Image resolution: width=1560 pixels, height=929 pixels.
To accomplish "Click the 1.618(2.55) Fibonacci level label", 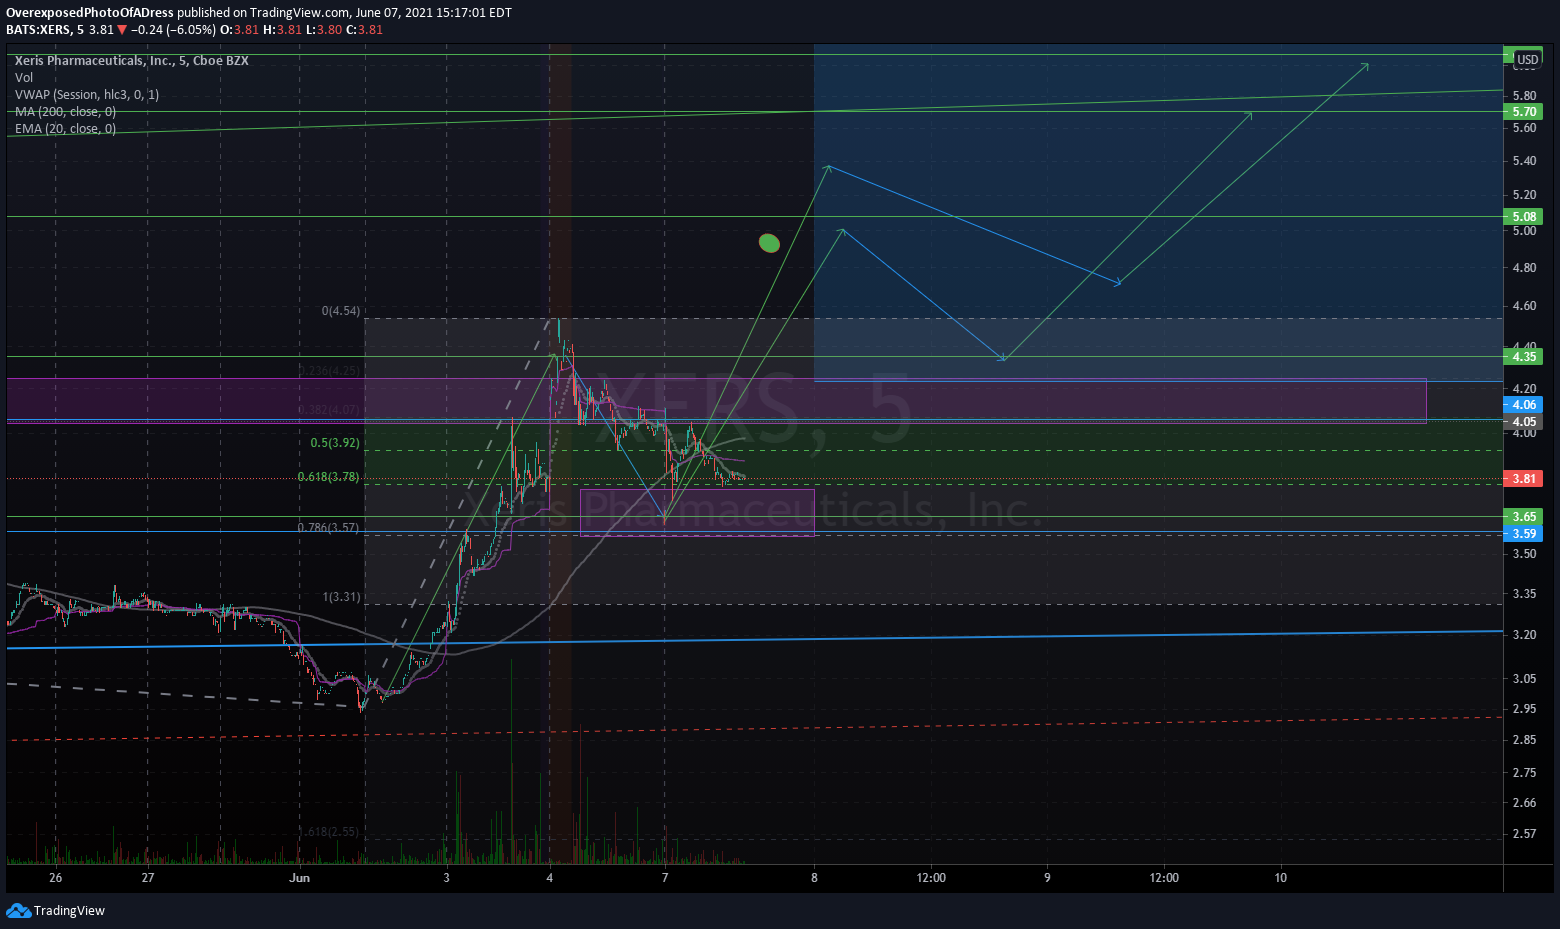I will pyautogui.click(x=329, y=832).
